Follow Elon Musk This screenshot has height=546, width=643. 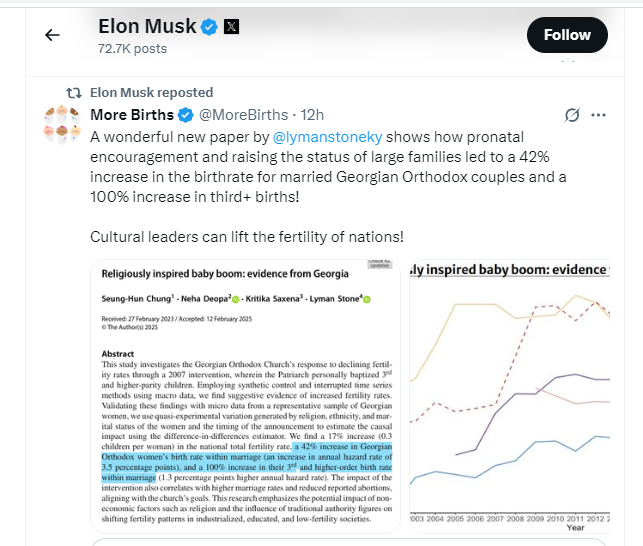coord(567,35)
